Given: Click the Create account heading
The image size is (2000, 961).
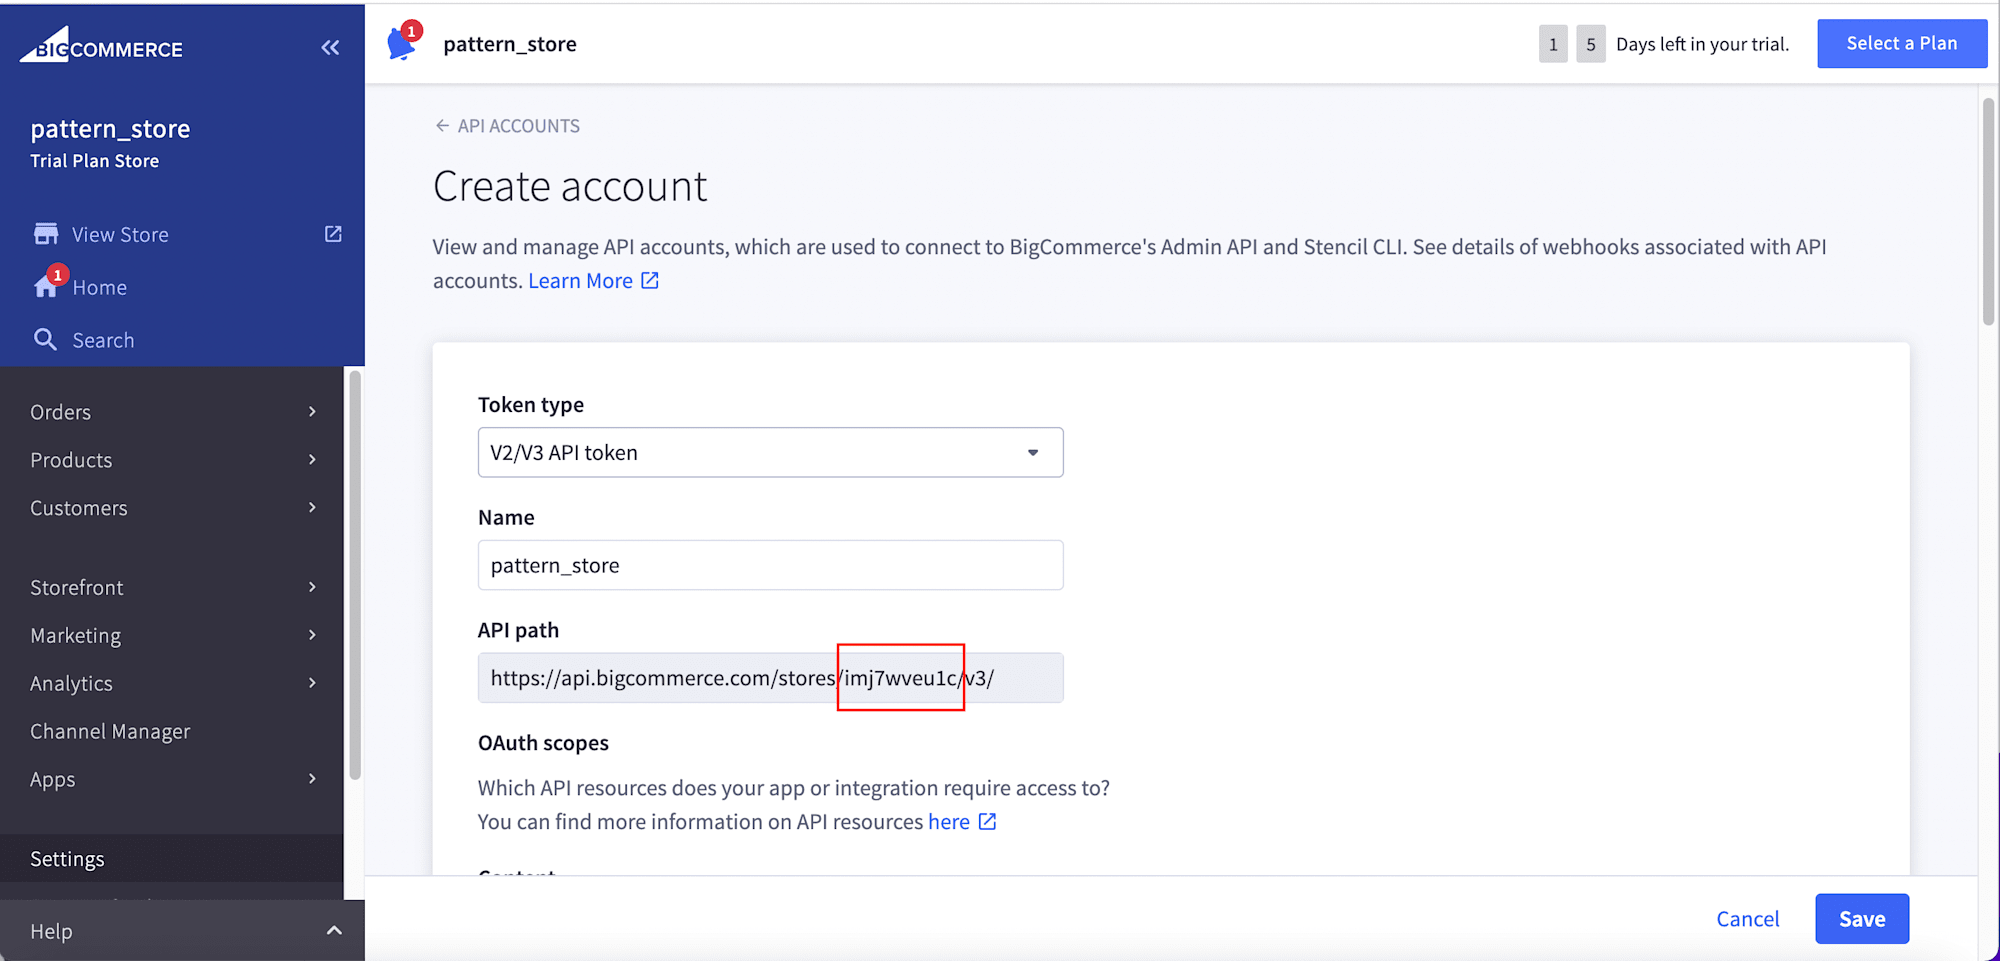Looking at the screenshot, I should point(570,187).
